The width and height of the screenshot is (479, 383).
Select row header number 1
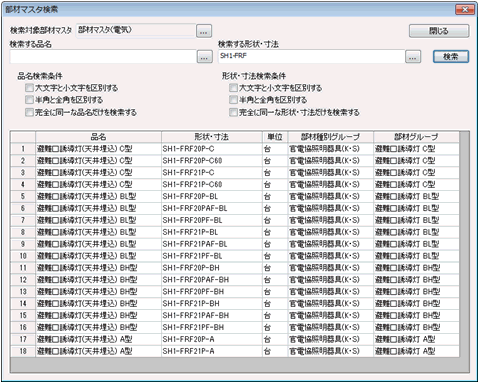coord(23,149)
